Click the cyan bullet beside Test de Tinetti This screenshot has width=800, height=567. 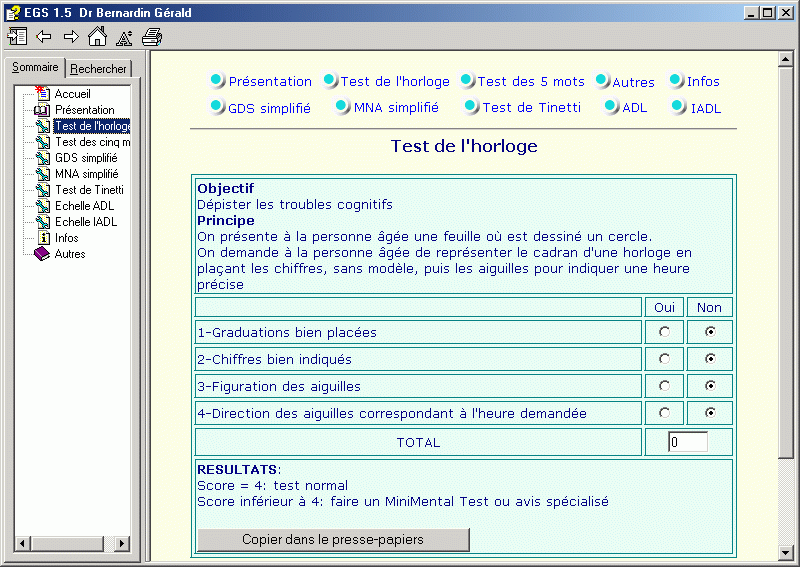470,106
